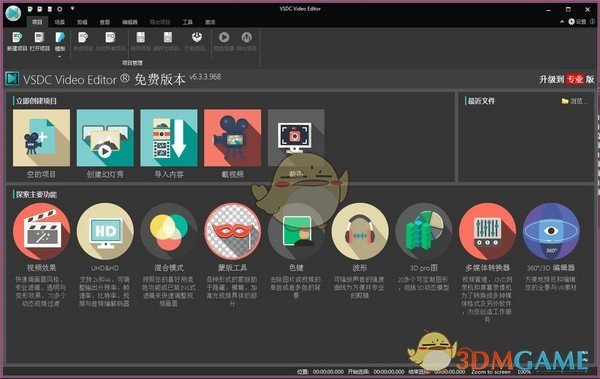This screenshot has width=600, height=379.
Task: Open the 导入内容 import content tile
Action: point(169,138)
